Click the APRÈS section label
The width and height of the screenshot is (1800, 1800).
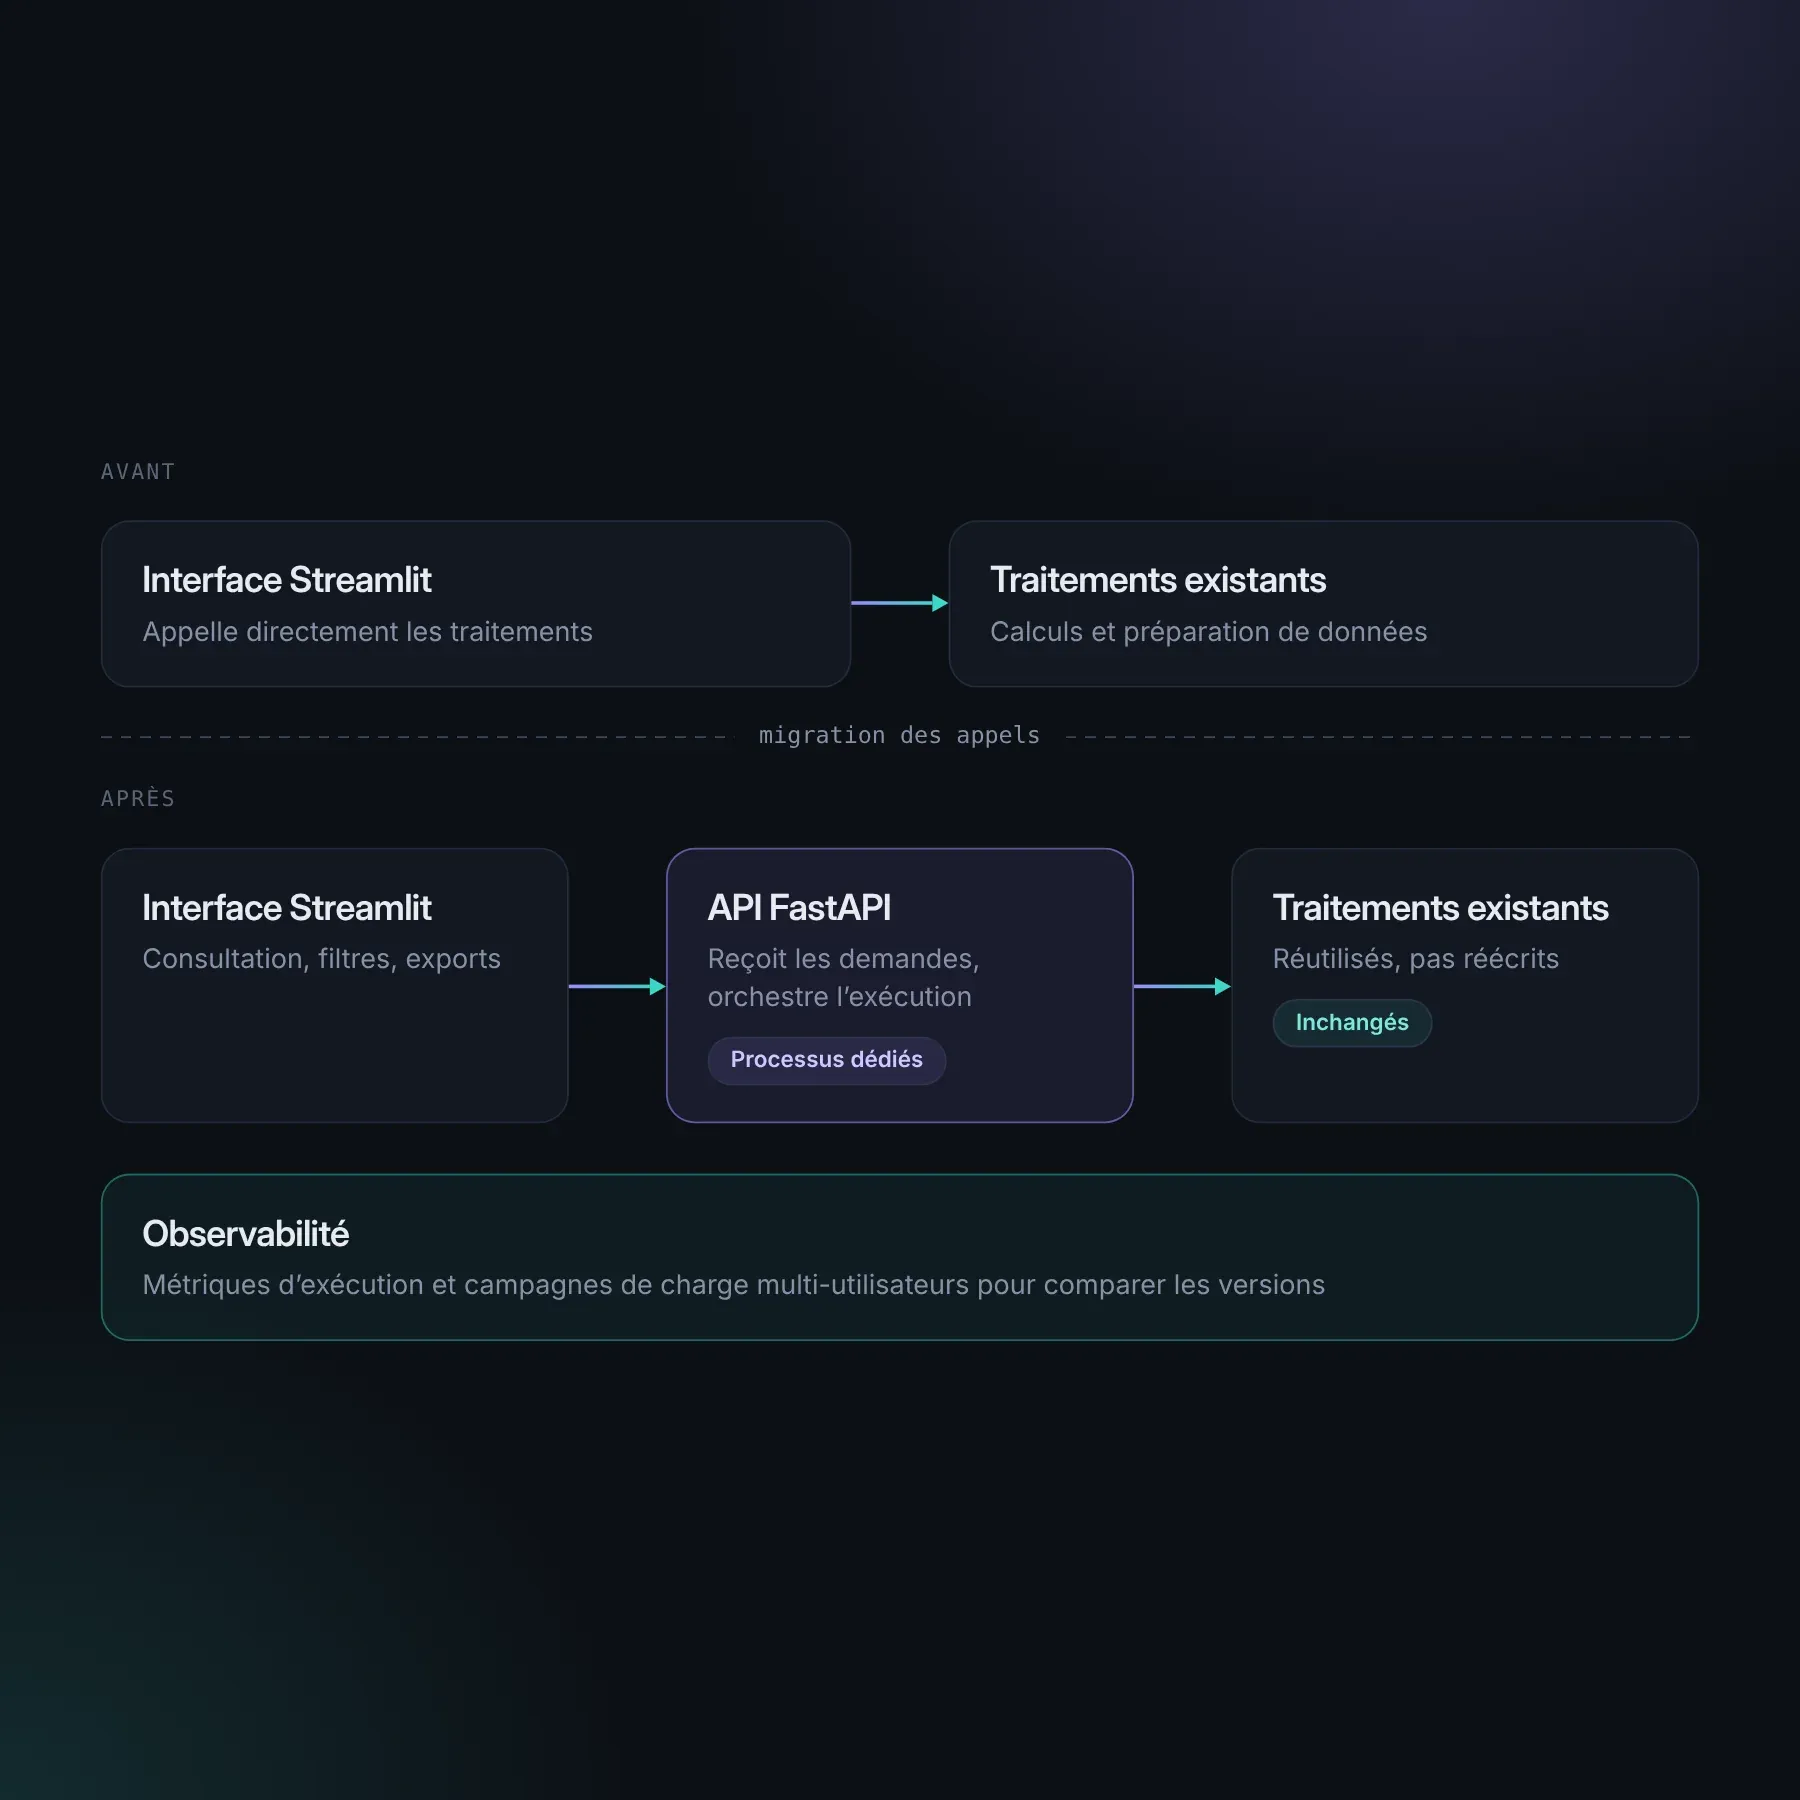click(x=138, y=798)
